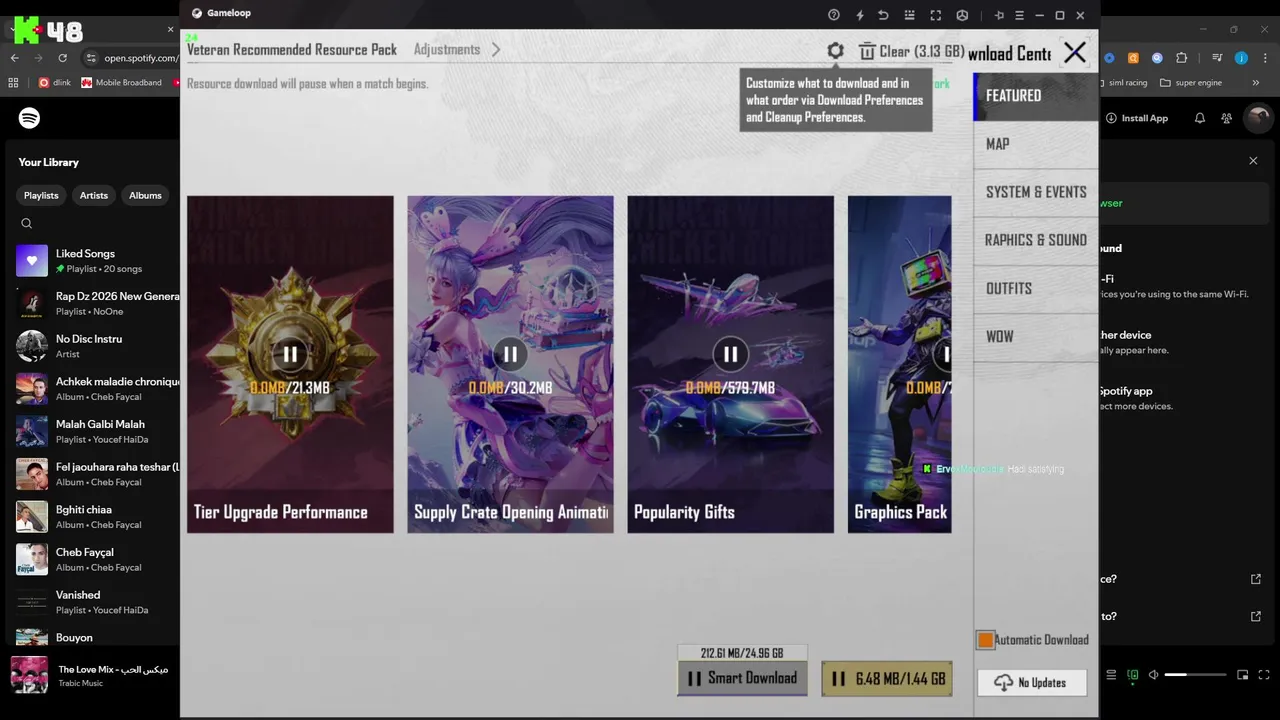Screen dimensions: 1280x720
Task: Switch to the Adjustments tab
Action: (x=447, y=49)
